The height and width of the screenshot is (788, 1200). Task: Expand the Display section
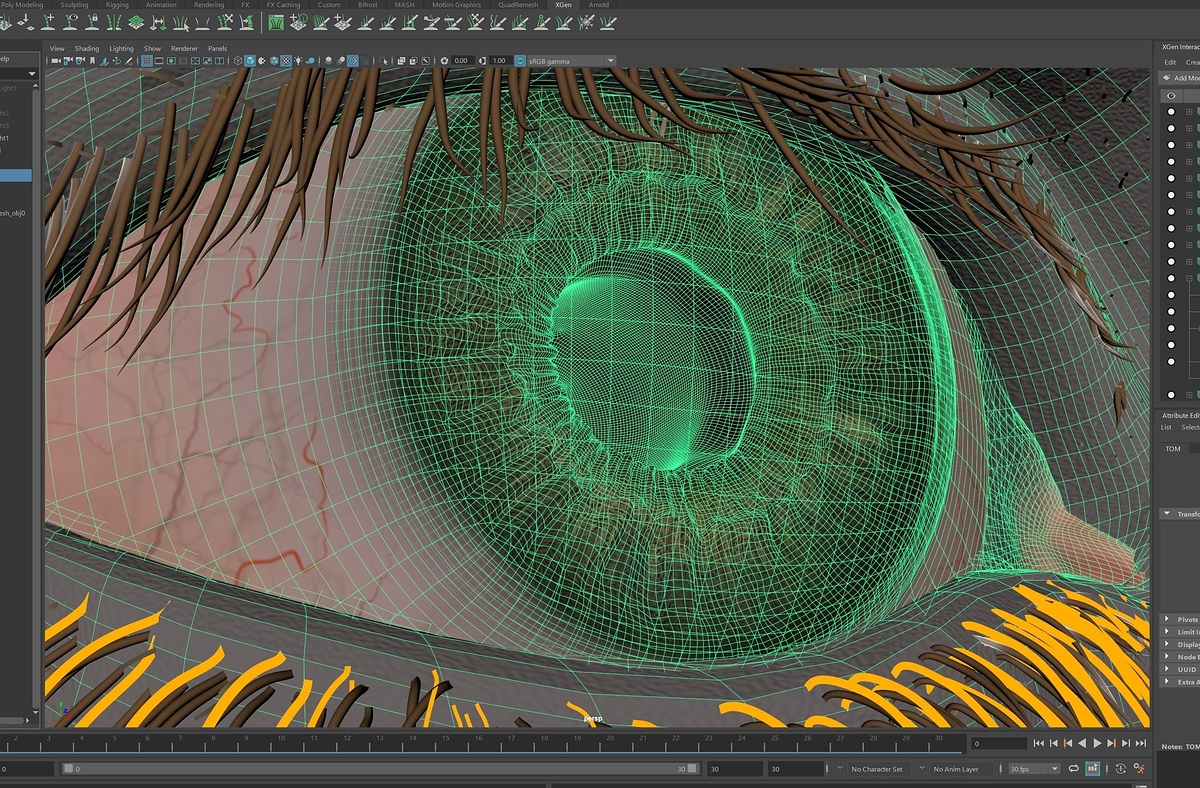[1180, 644]
